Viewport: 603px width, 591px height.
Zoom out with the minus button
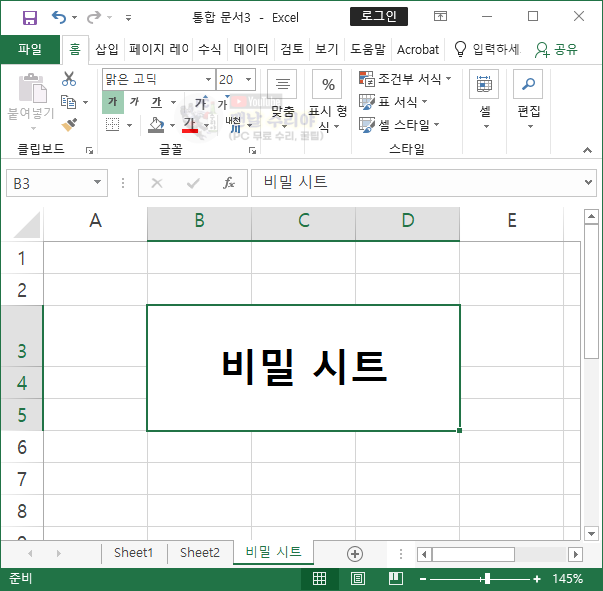[x=423, y=579]
